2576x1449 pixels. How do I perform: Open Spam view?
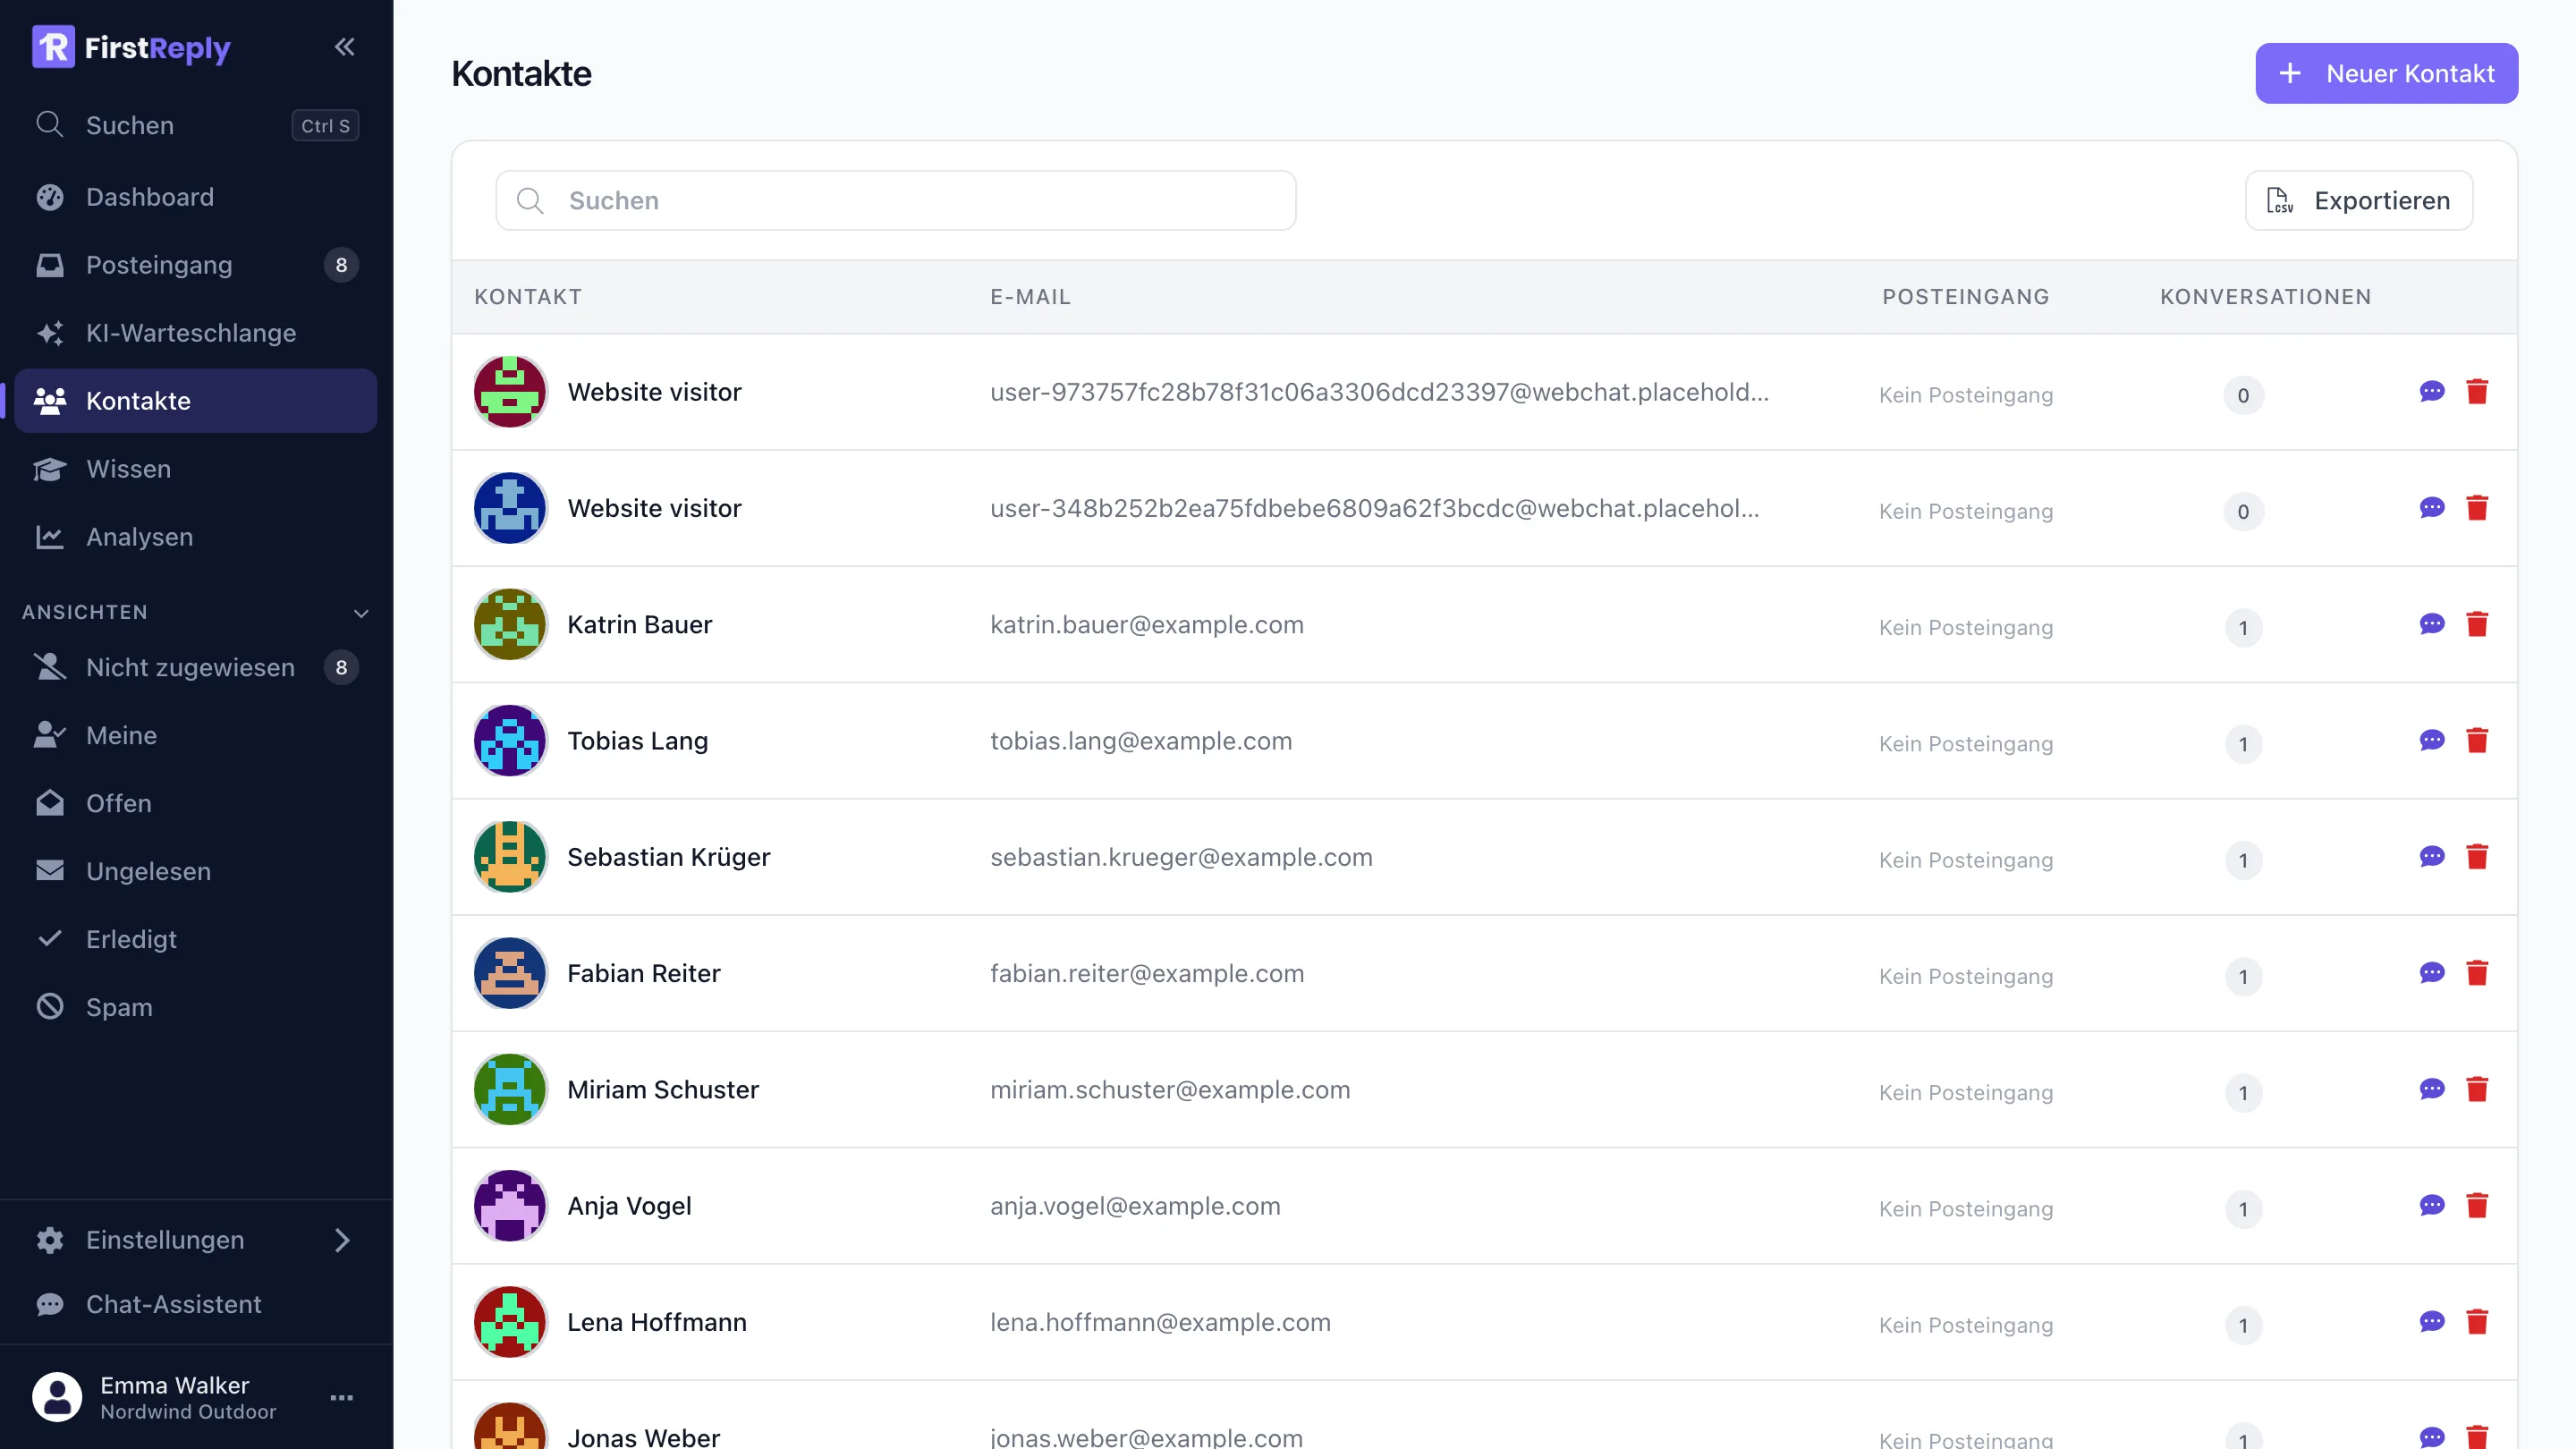coord(196,1007)
